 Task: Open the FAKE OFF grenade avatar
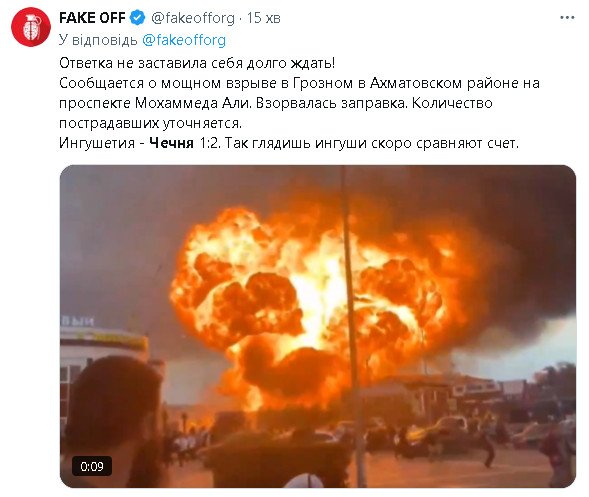[x=31, y=27]
